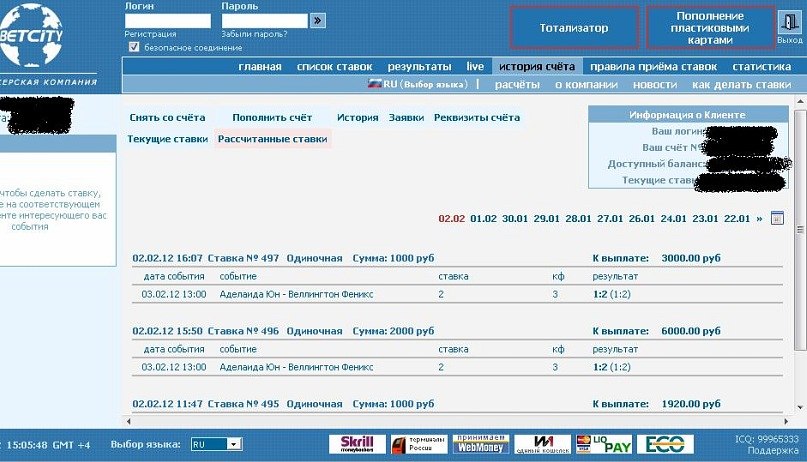Select date 24.01 in history
The width and height of the screenshot is (807, 462).
coord(673,219)
